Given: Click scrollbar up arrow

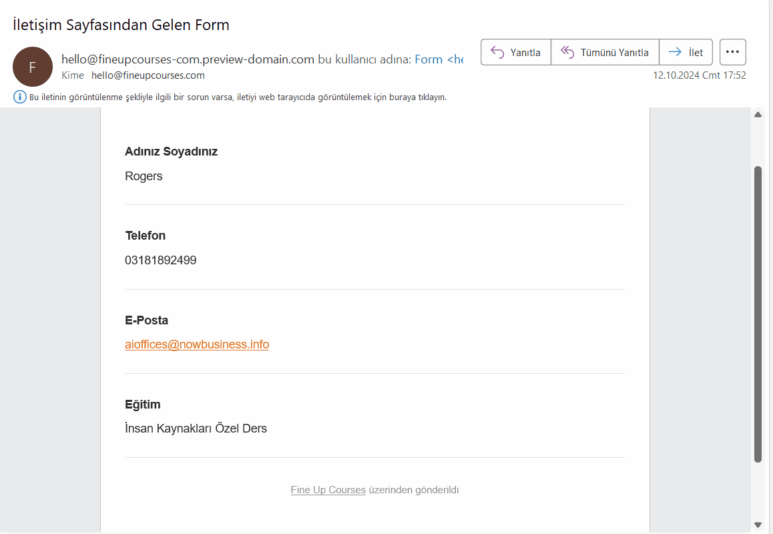Looking at the screenshot, I should 757,115.
